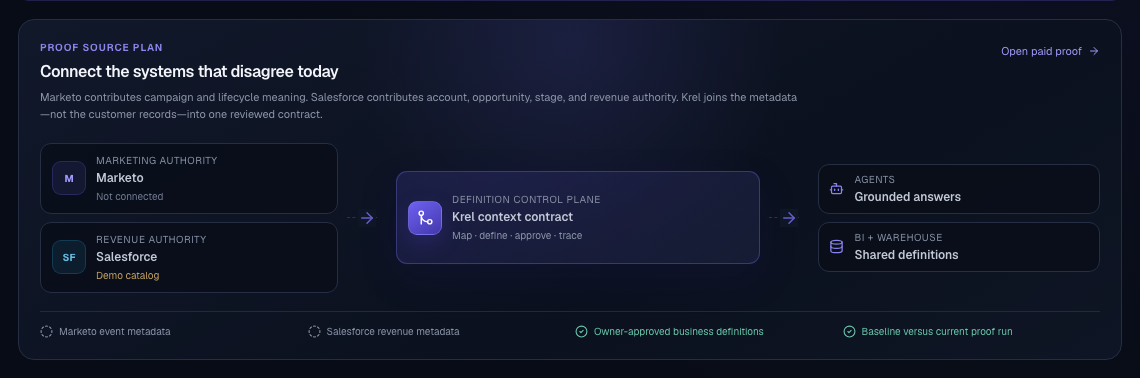The height and width of the screenshot is (378, 1140).
Task: Click the Demo catalog status label
Action: [127, 276]
